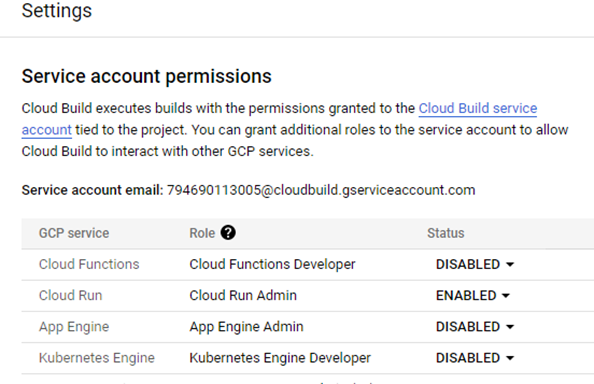Open Cloud Functions DISABLED status dropdown
Viewport: 594px width, 384px height.
click(x=475, y=264)
